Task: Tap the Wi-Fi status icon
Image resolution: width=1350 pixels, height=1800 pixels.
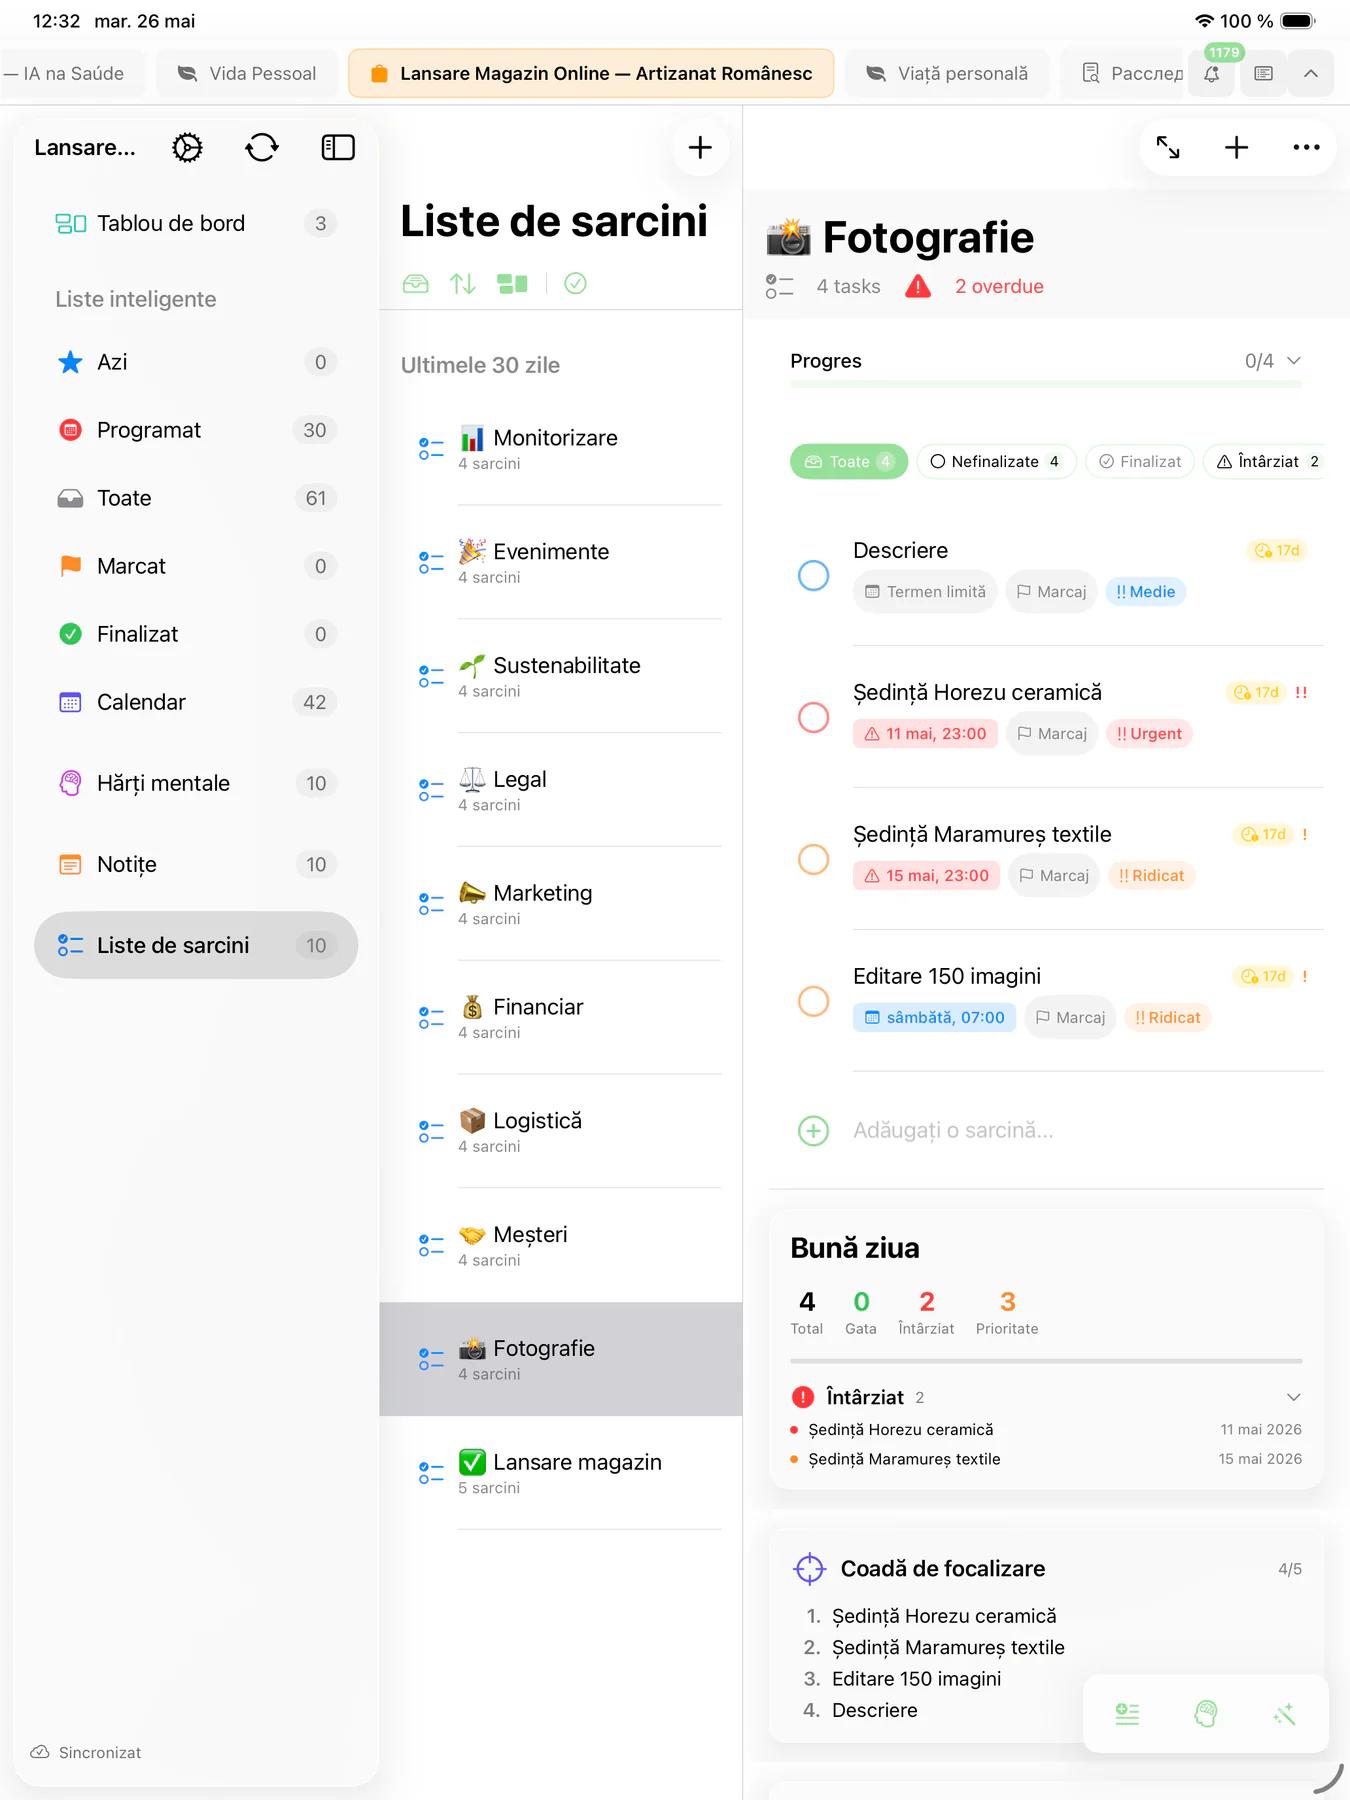Action: click(1204, 21)
